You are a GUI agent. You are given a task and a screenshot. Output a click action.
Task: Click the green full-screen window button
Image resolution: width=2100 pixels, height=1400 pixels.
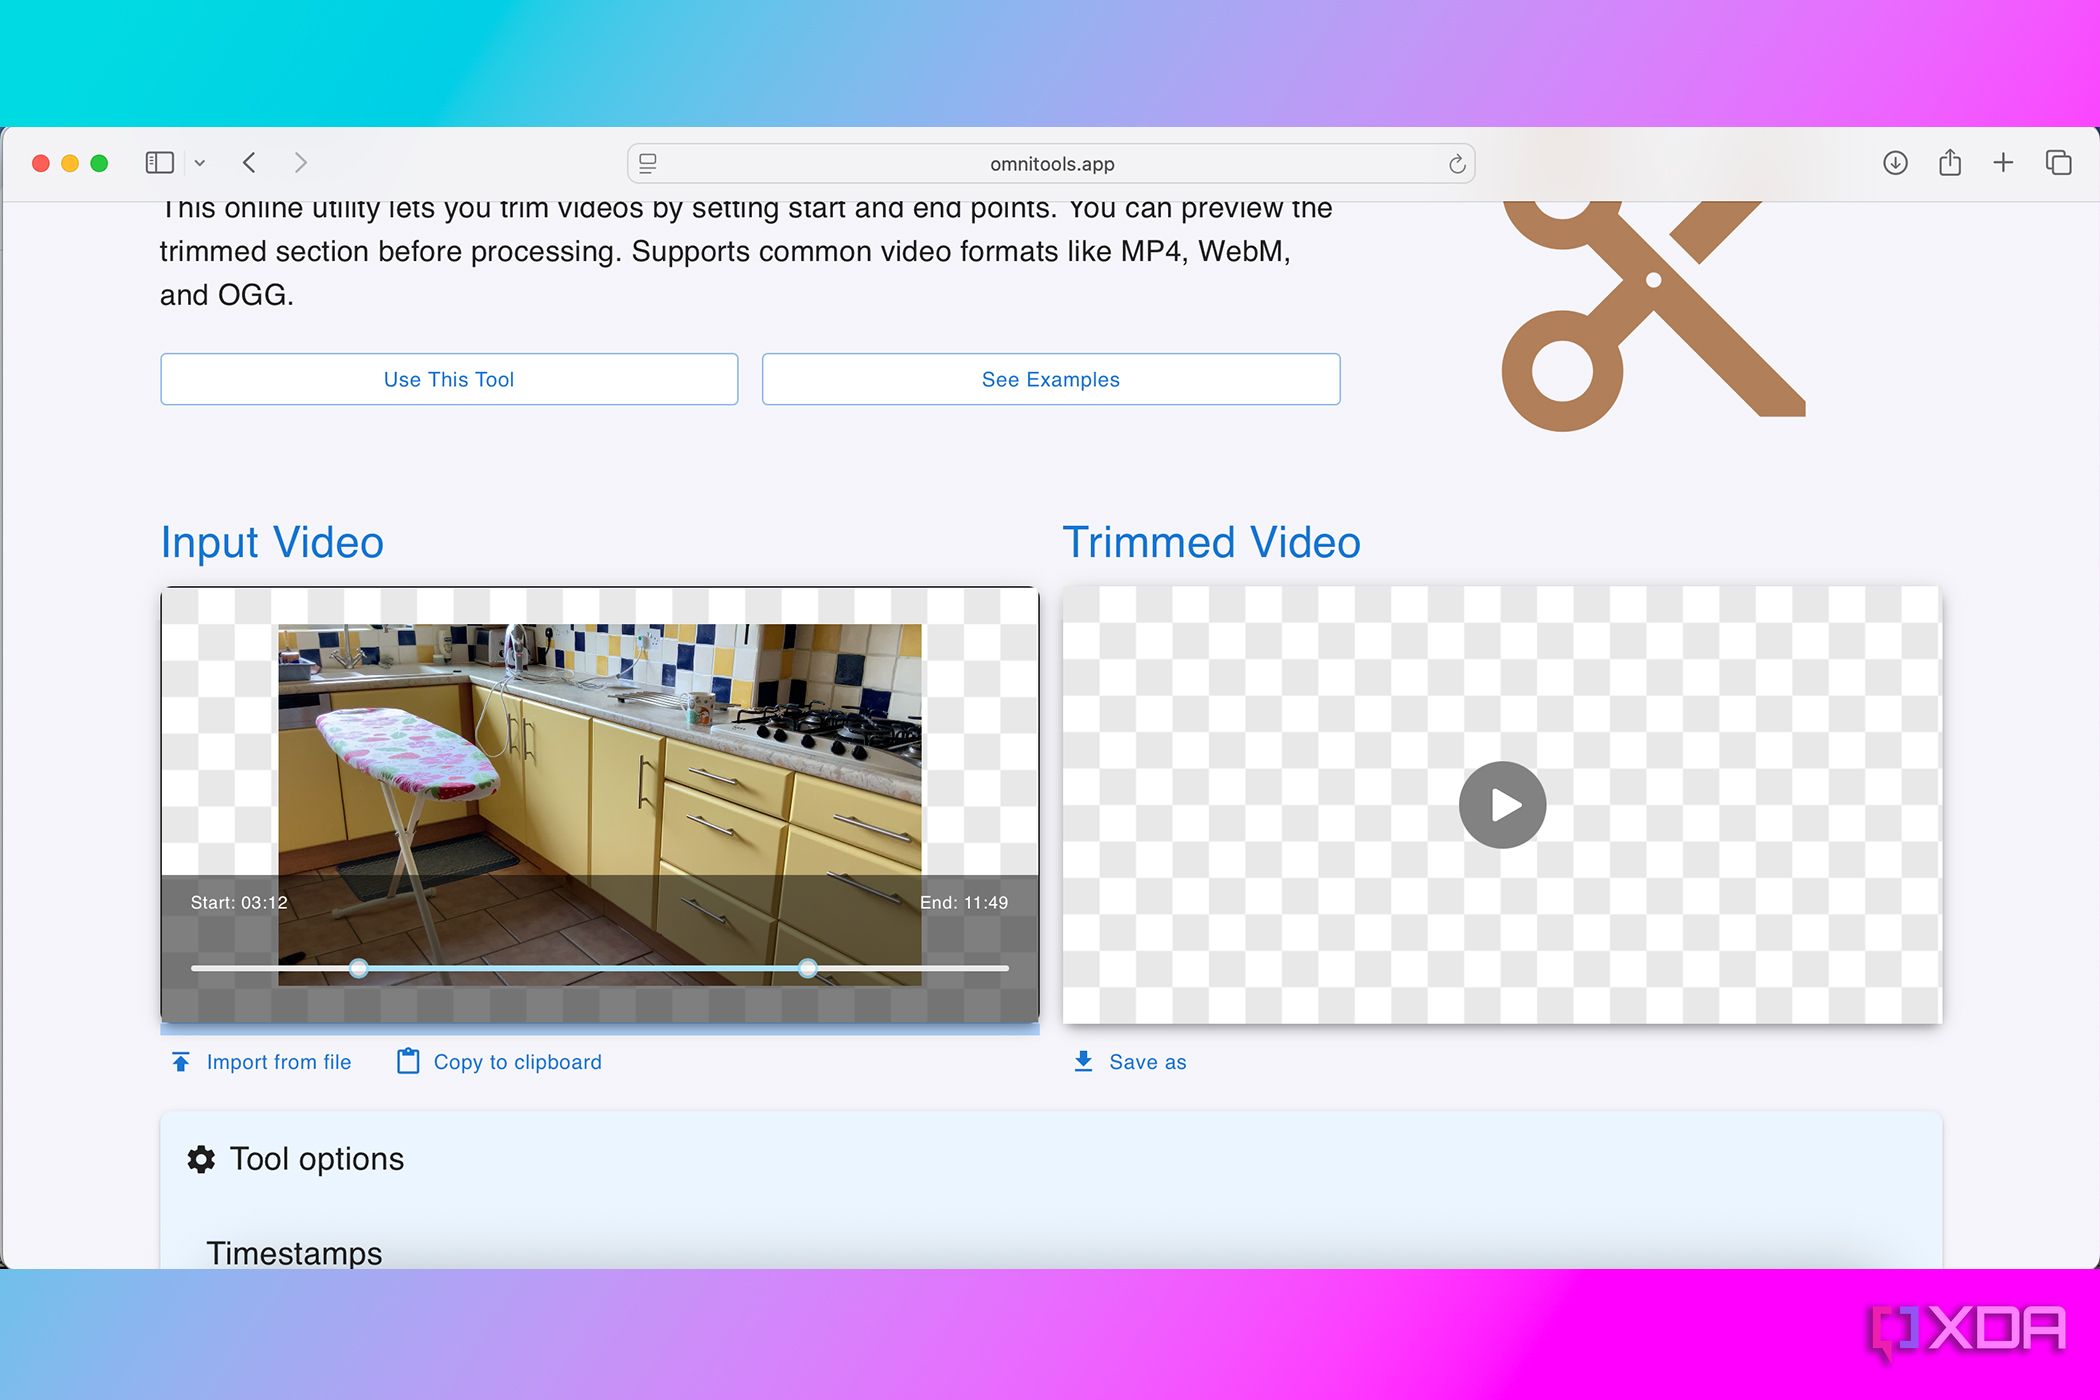[99, 163]
